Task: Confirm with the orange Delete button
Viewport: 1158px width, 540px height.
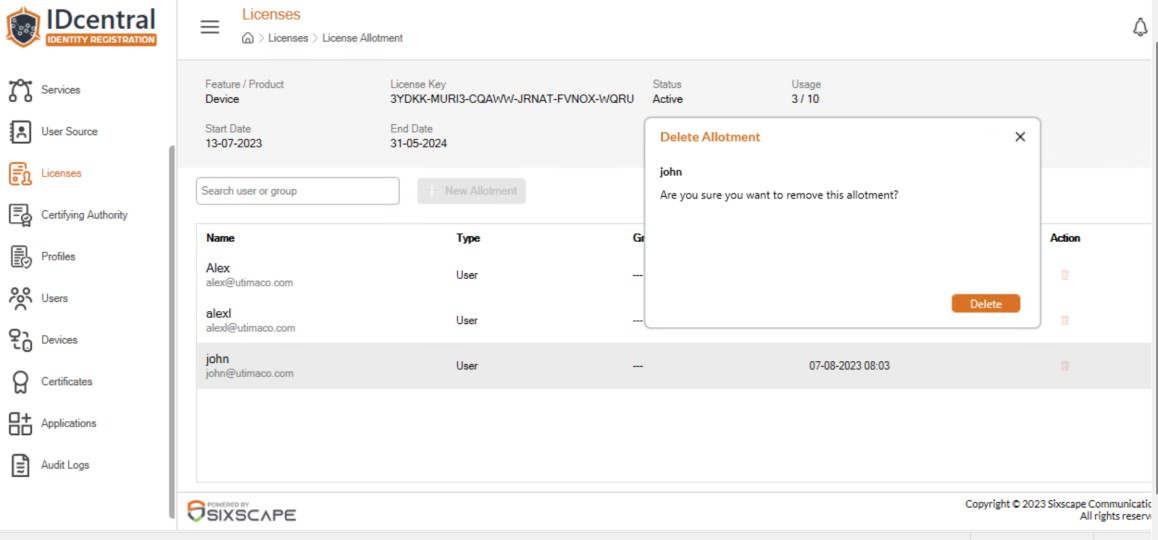Action: point(986,304)
